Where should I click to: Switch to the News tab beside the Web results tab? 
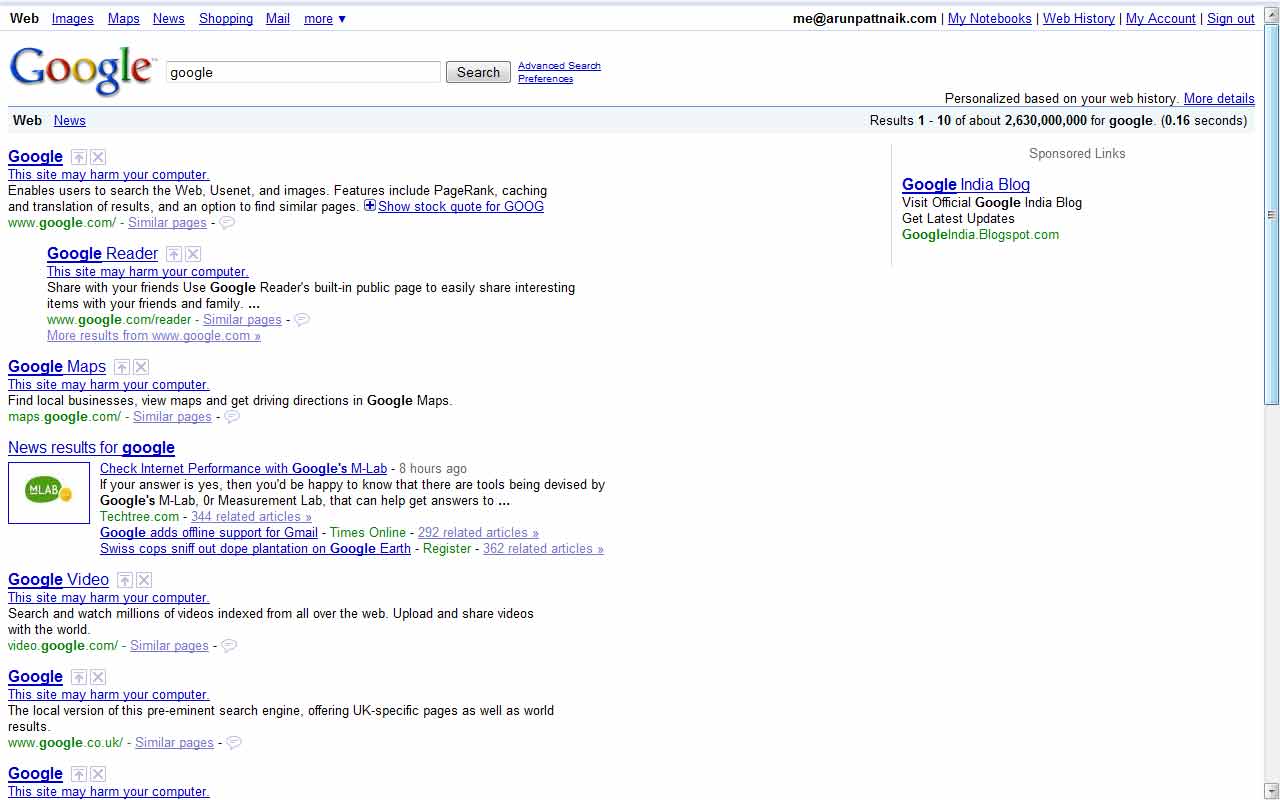70,121
